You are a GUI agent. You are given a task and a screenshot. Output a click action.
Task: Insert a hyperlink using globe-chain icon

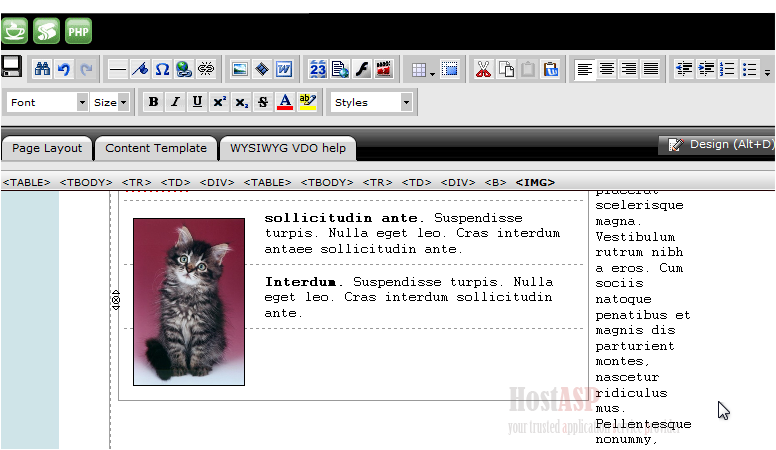(x=184, y=69)
